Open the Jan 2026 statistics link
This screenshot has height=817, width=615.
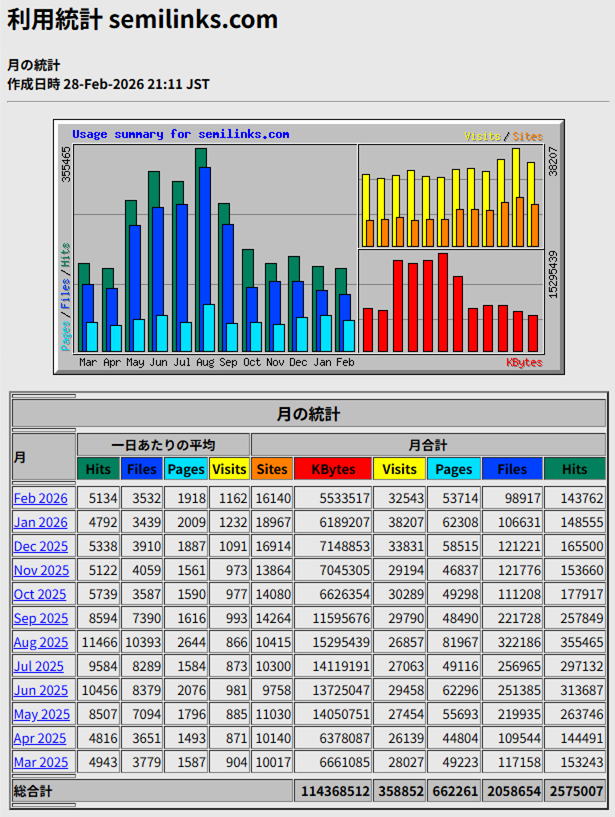tap(41, 522)
